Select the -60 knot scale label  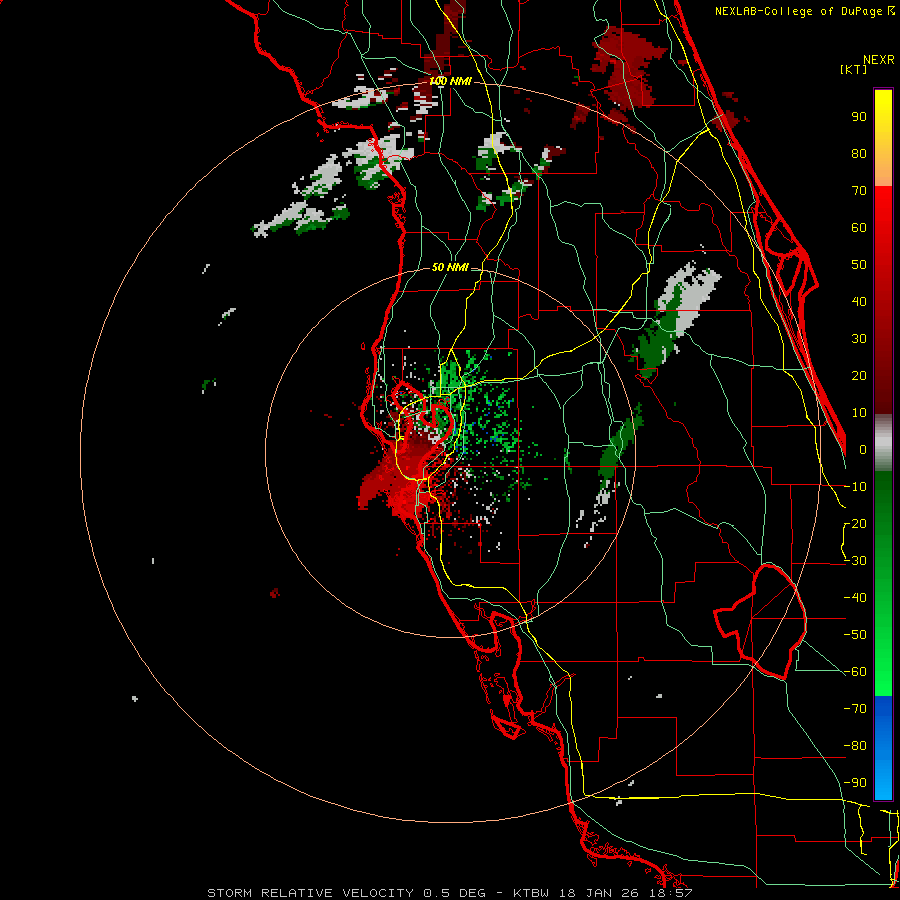855,672
